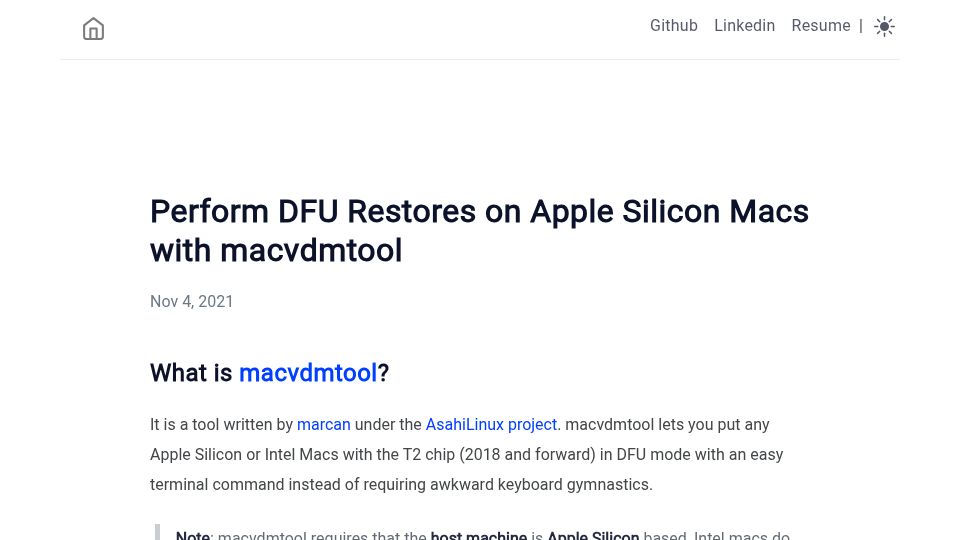Toggle the light/dark theme sun icon

[x=884, y=26]
